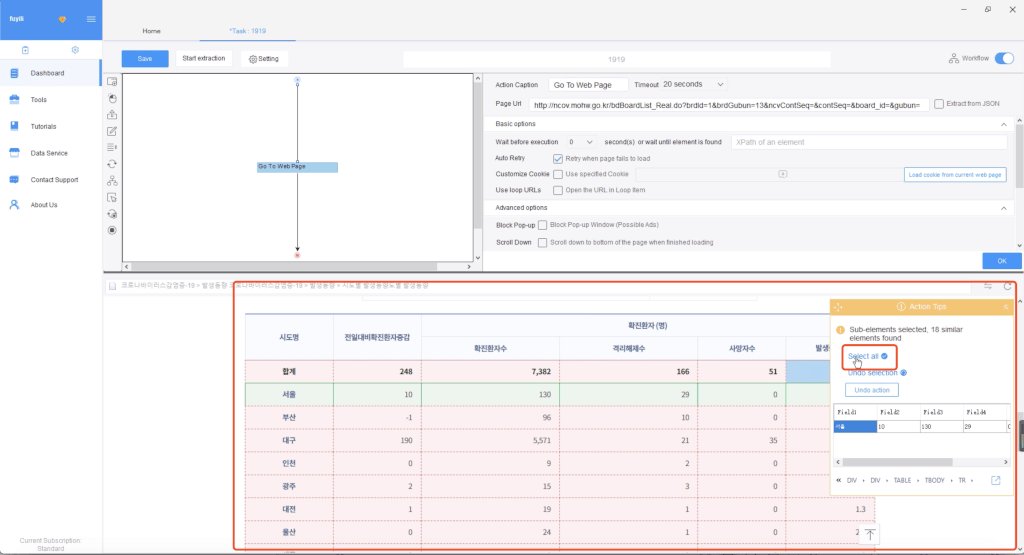
Task: Click the refresh icon of the built-in browser
Action: [x=1008, y=286]
